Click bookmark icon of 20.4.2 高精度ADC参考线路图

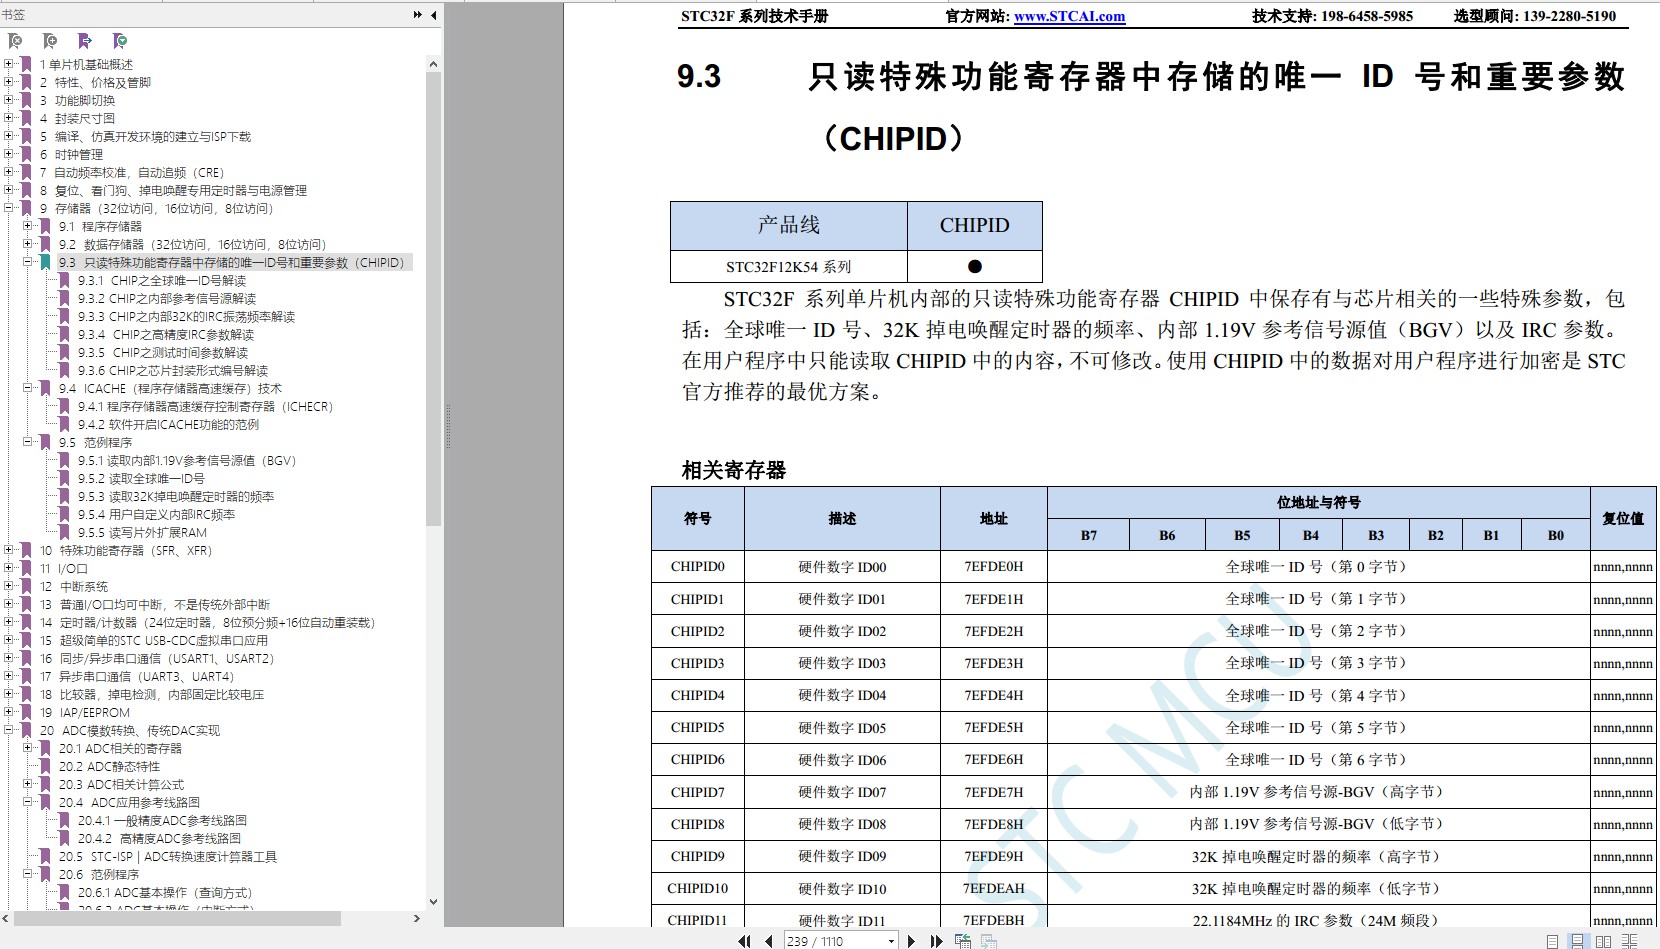pos(65,839)
